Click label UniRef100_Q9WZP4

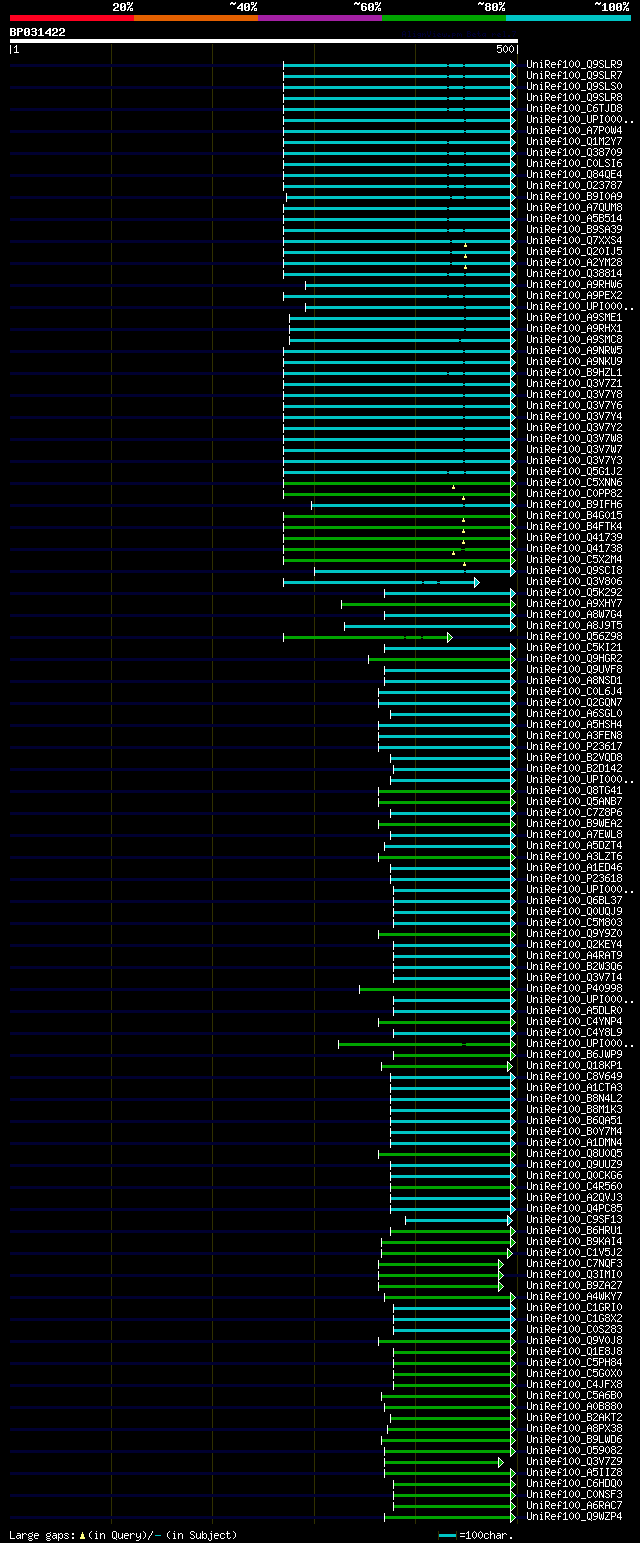pos(574,1516)
